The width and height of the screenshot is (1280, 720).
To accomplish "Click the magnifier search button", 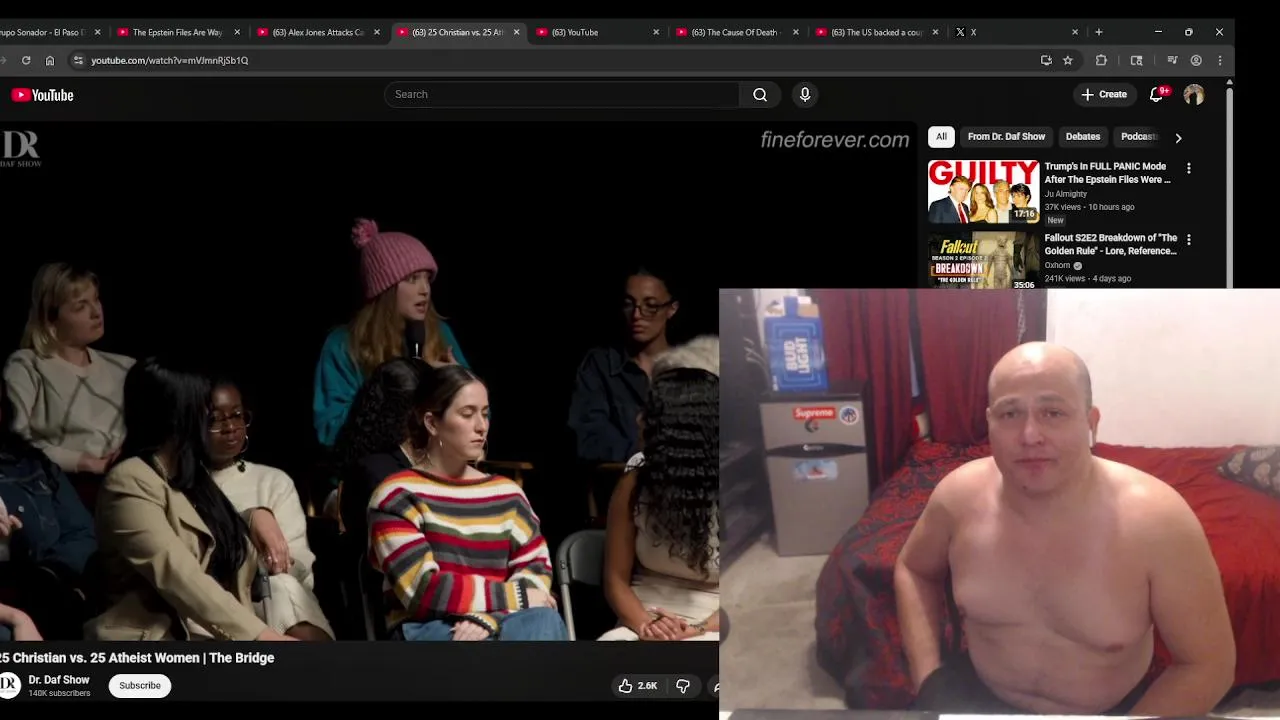I will pos(760,94).
